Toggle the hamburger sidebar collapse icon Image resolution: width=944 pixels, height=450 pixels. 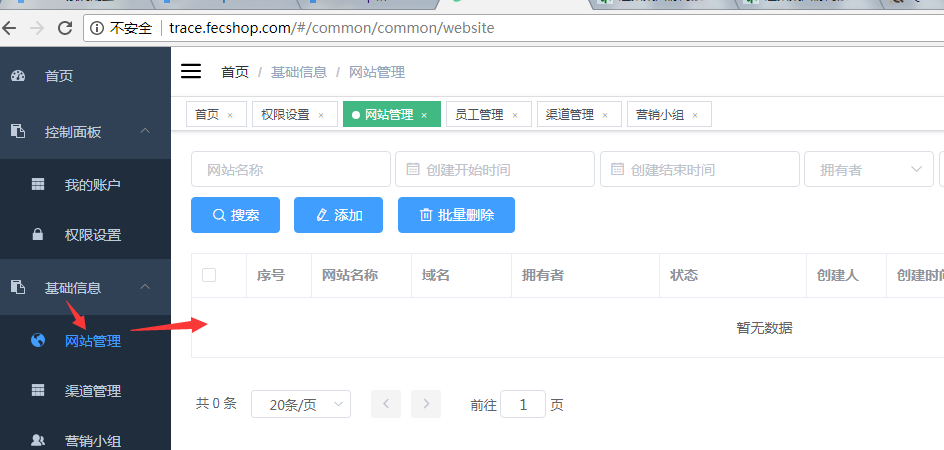tap(191, 71)
